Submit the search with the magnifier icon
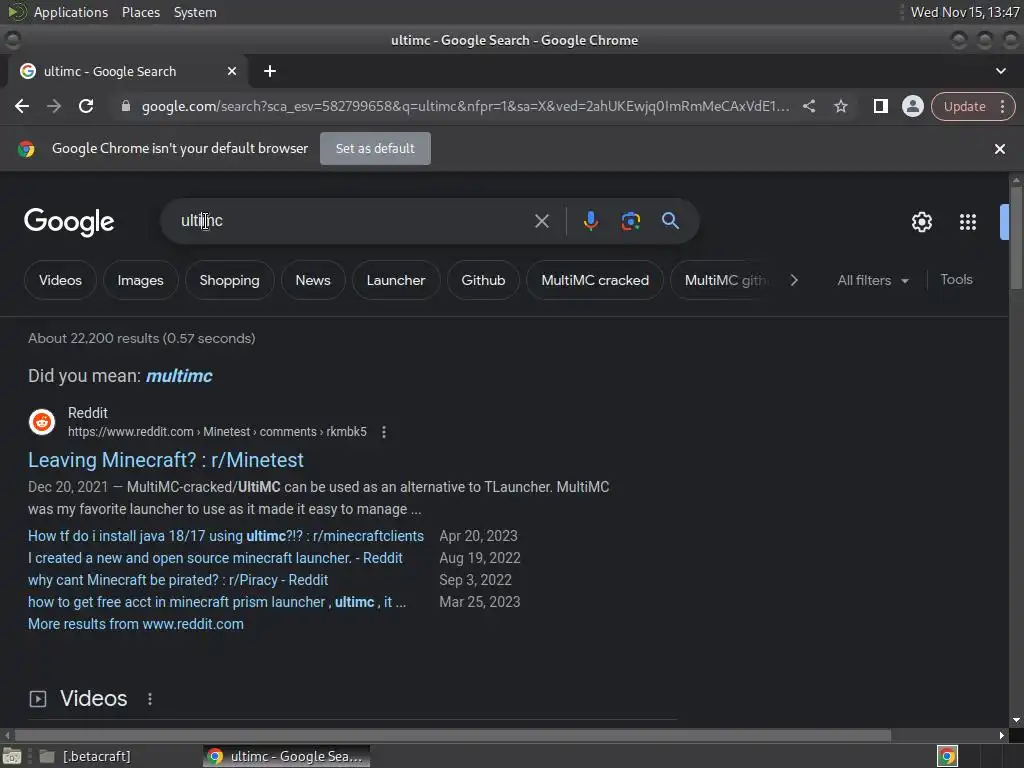This screenshot has height=768, width=1024. tap(670, 221)
